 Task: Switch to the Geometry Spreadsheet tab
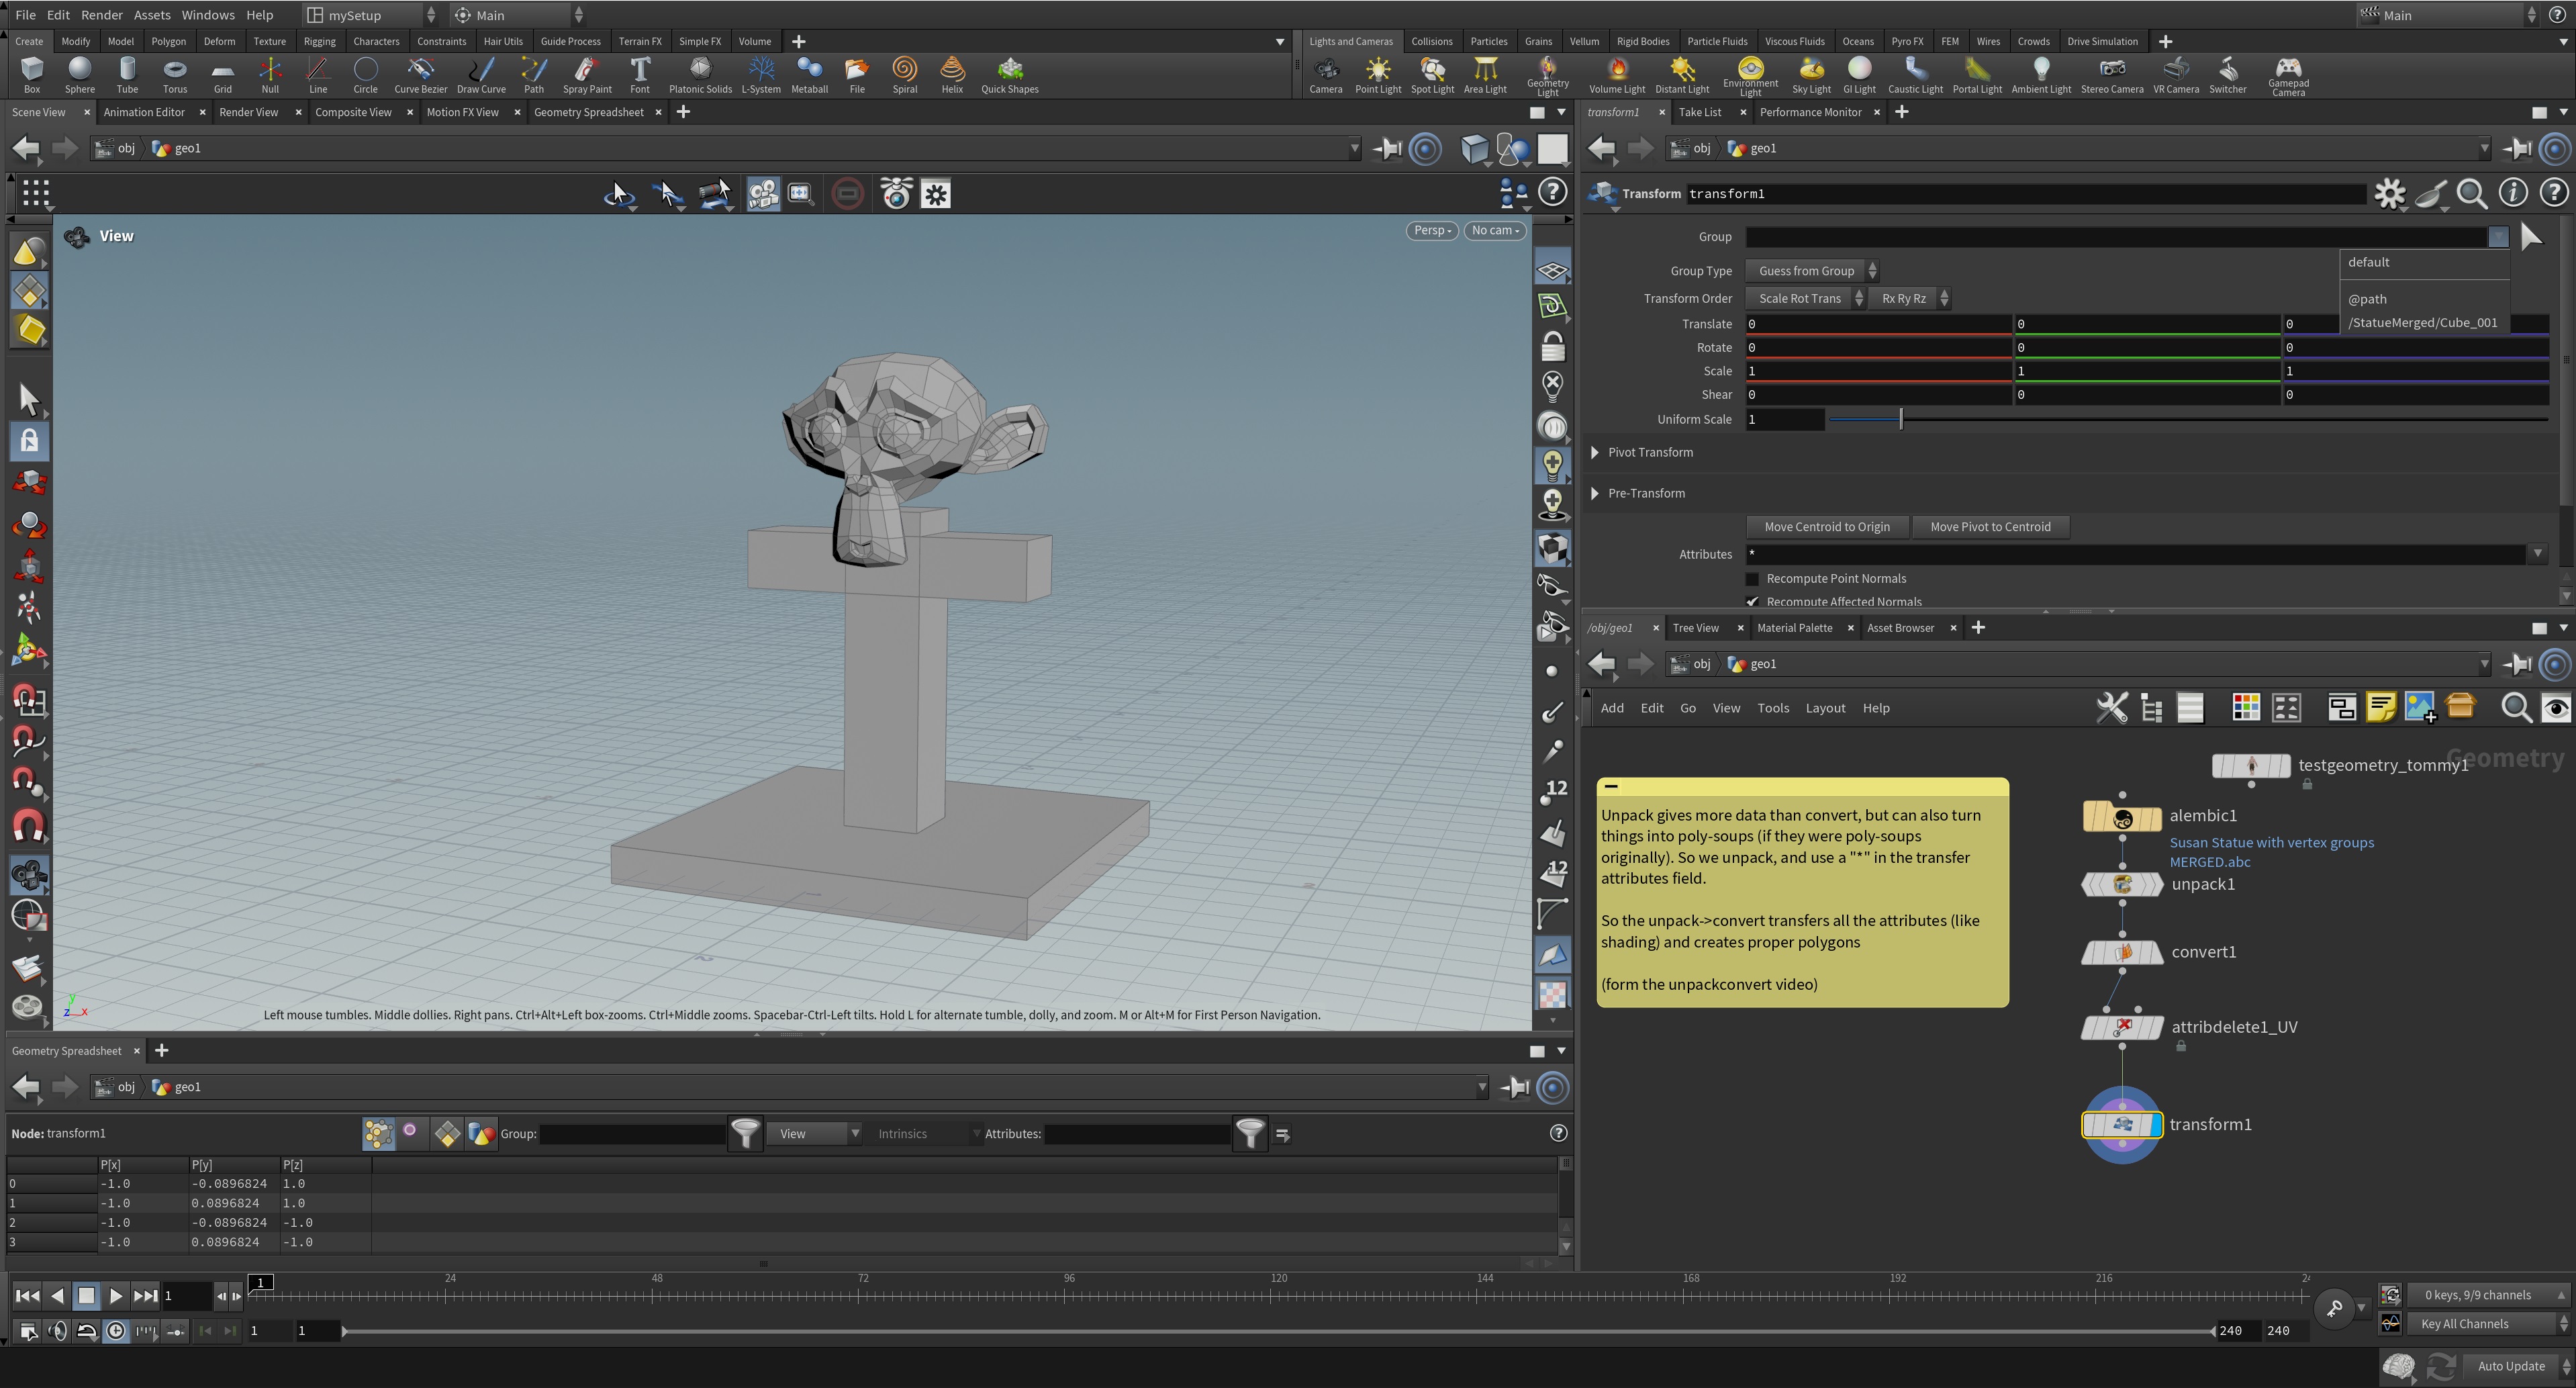tap(588, 112)
